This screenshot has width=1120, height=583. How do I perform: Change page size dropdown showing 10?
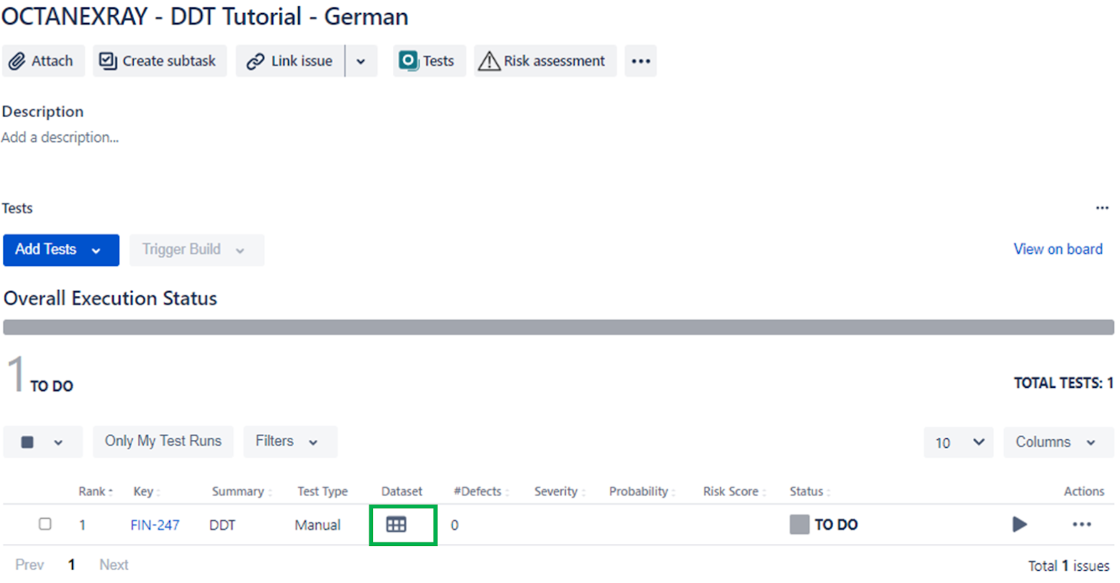click(959, 442)
